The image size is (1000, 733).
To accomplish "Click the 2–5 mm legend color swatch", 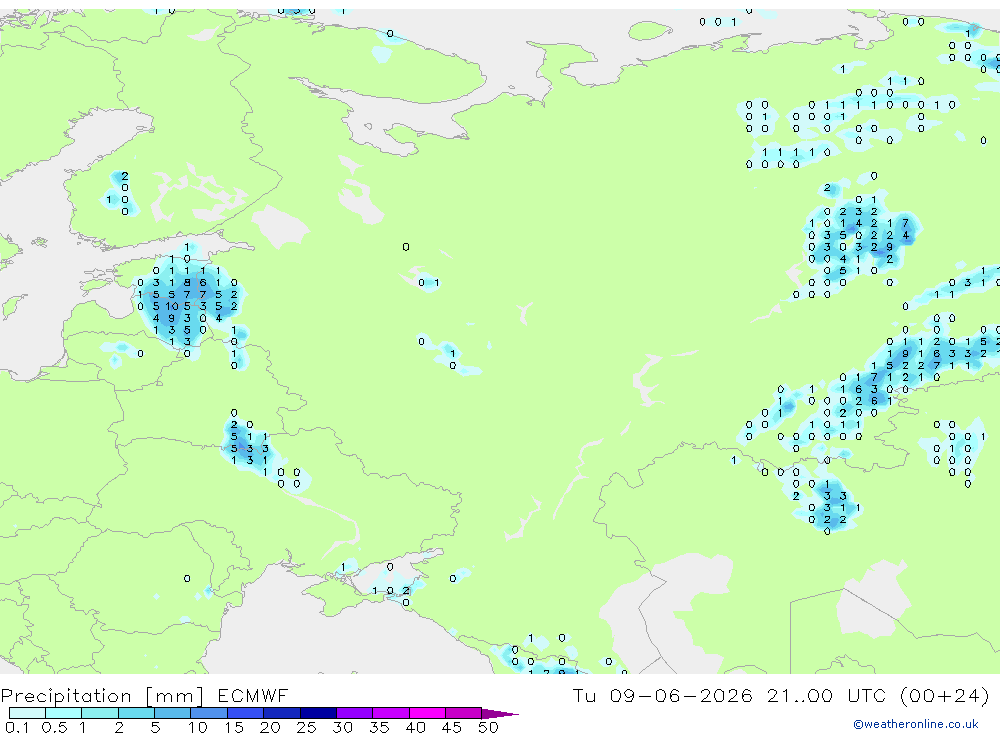I will pyautogui.click(x=136, y=713).
